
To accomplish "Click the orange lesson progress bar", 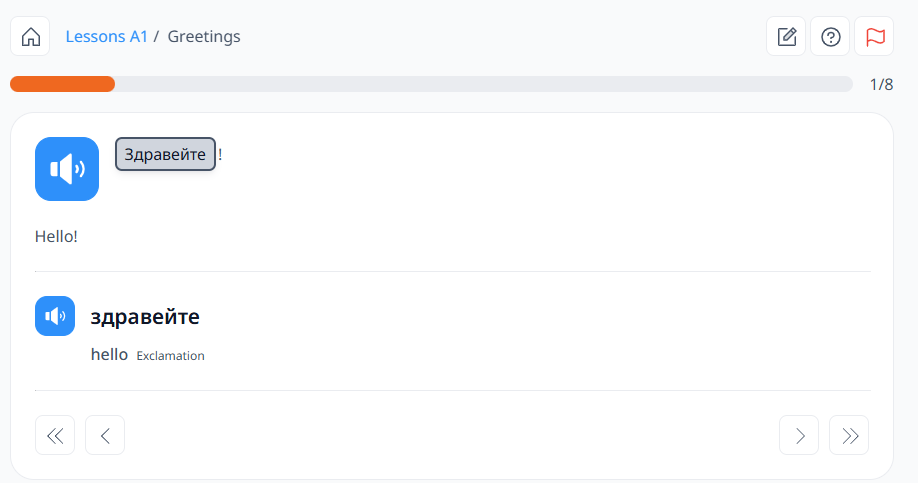I will pos(63,84).
